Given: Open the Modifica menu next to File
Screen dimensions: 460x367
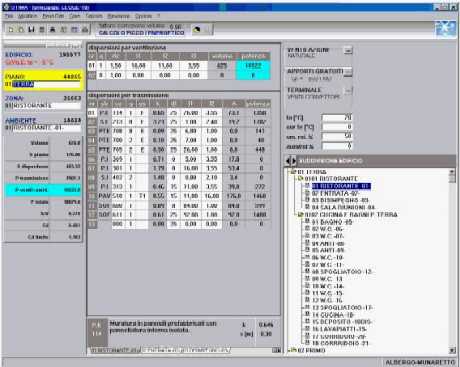Looking at the screenshot, I should coord(27,16).
